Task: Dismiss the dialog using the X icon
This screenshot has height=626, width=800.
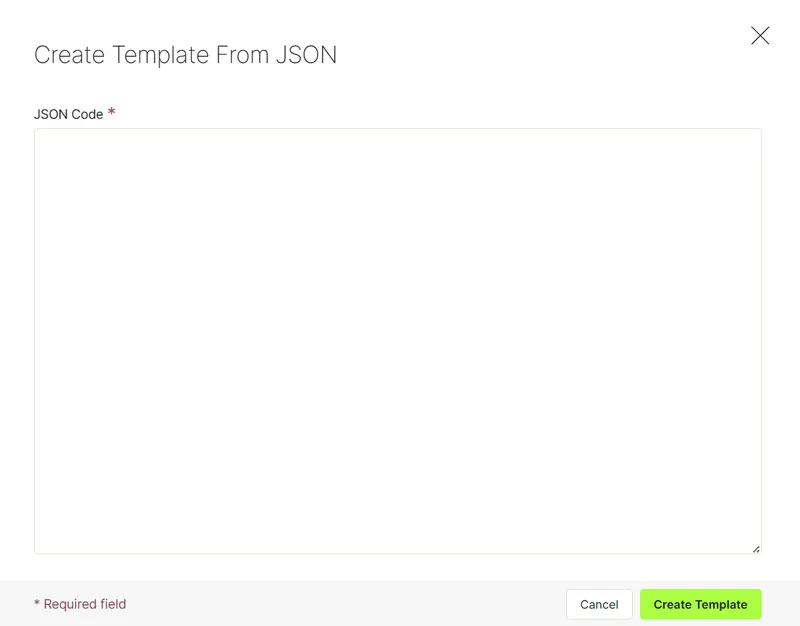Action: click(x=760, y=36)
